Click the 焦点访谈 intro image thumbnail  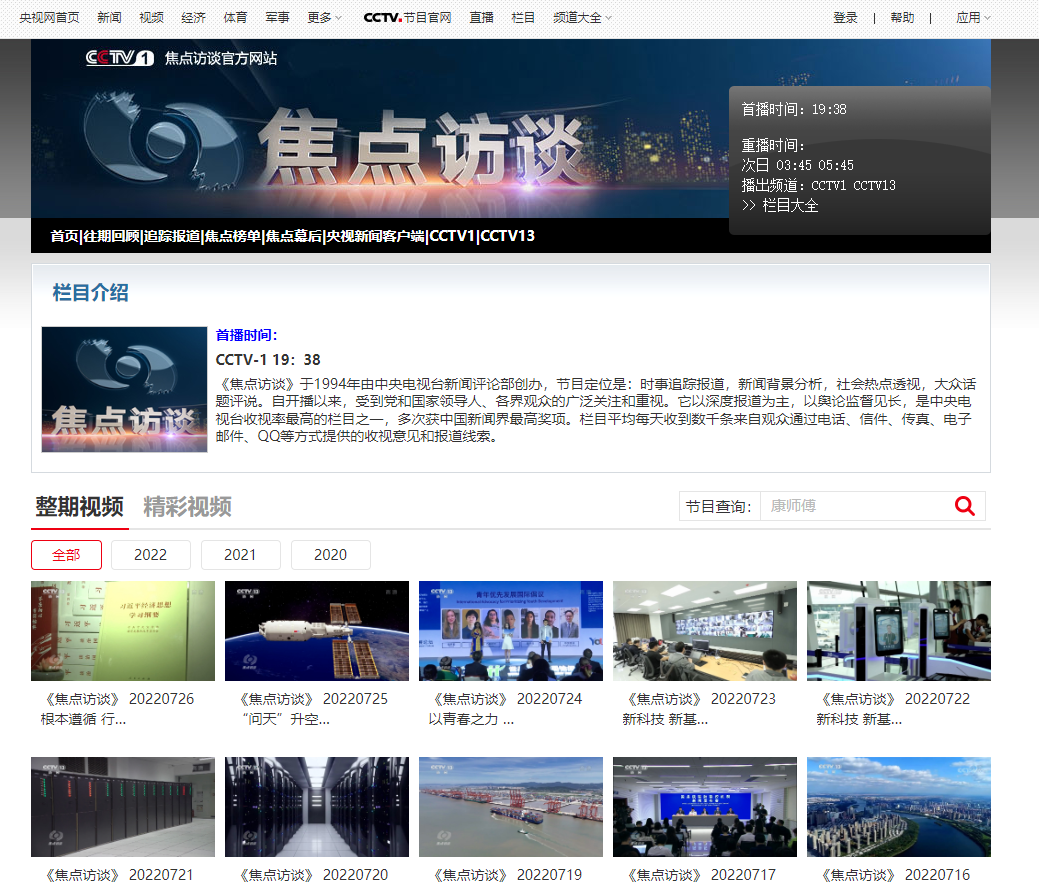124,389
